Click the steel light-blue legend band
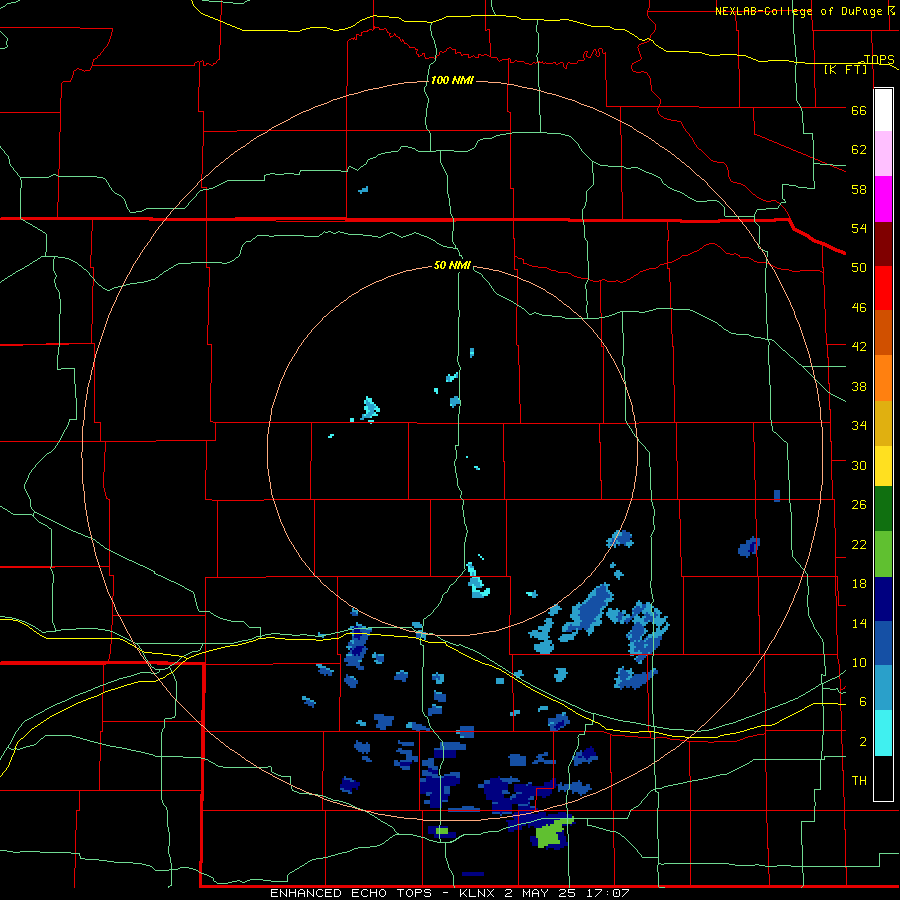The image size is (900, 900). 883,688
